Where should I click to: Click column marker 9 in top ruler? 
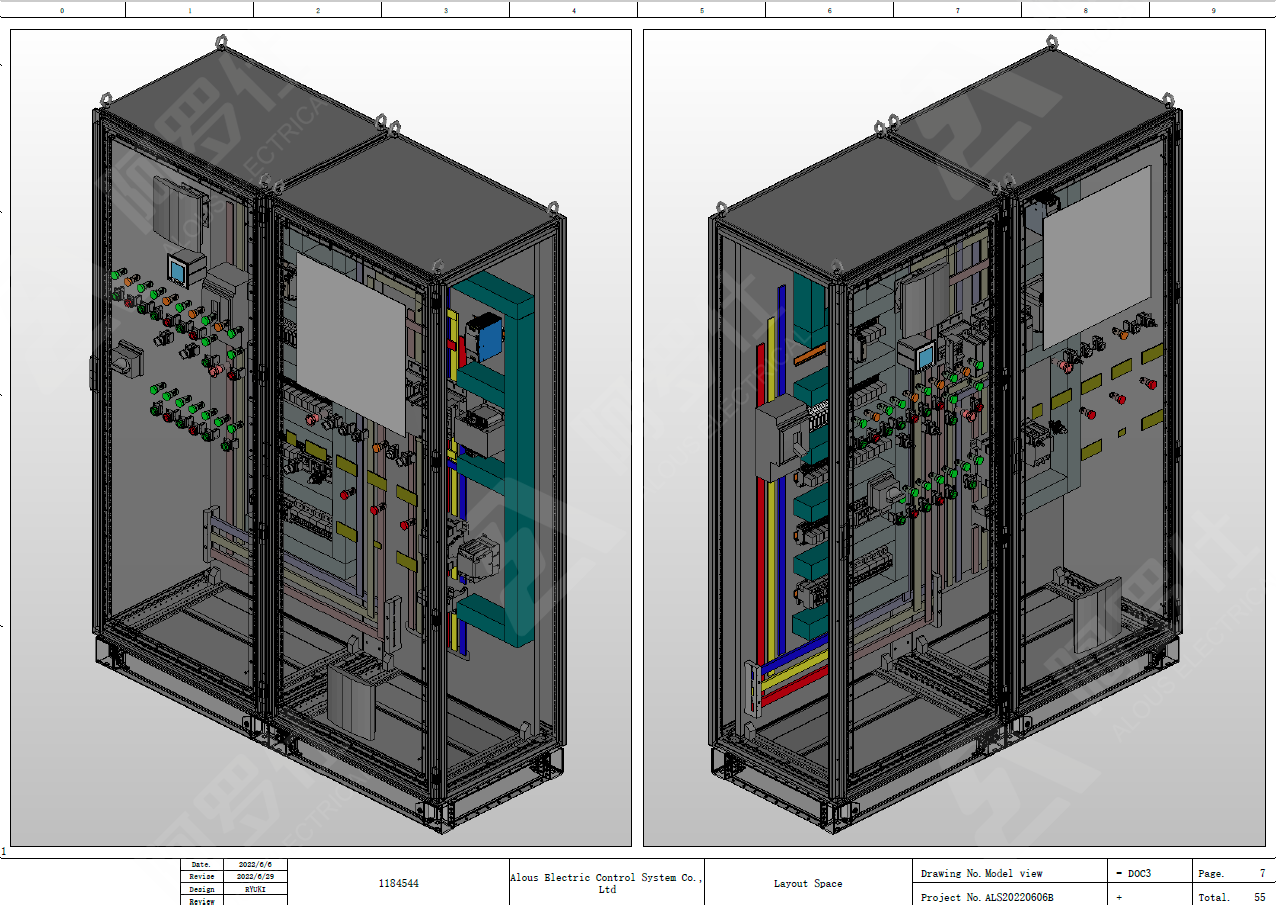click(x=1213, y=10)
